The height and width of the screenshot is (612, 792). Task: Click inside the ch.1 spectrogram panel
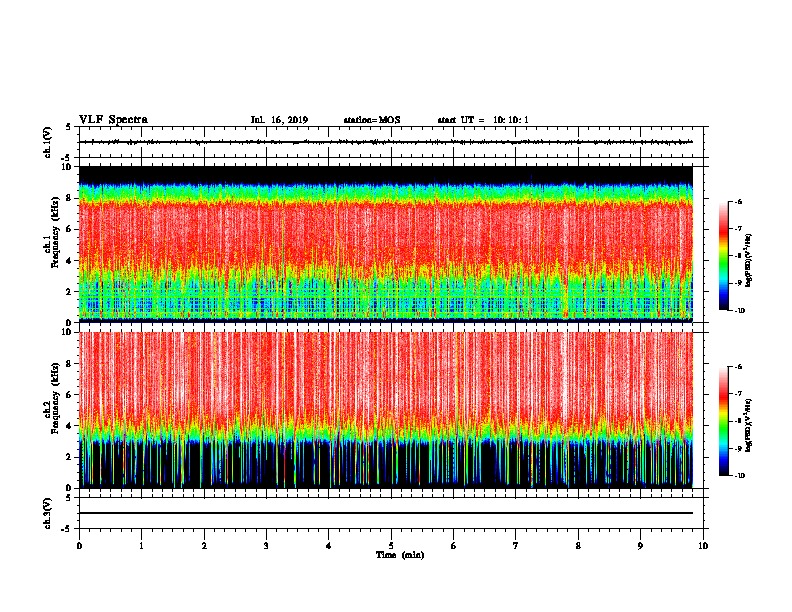tap(386, 244)
